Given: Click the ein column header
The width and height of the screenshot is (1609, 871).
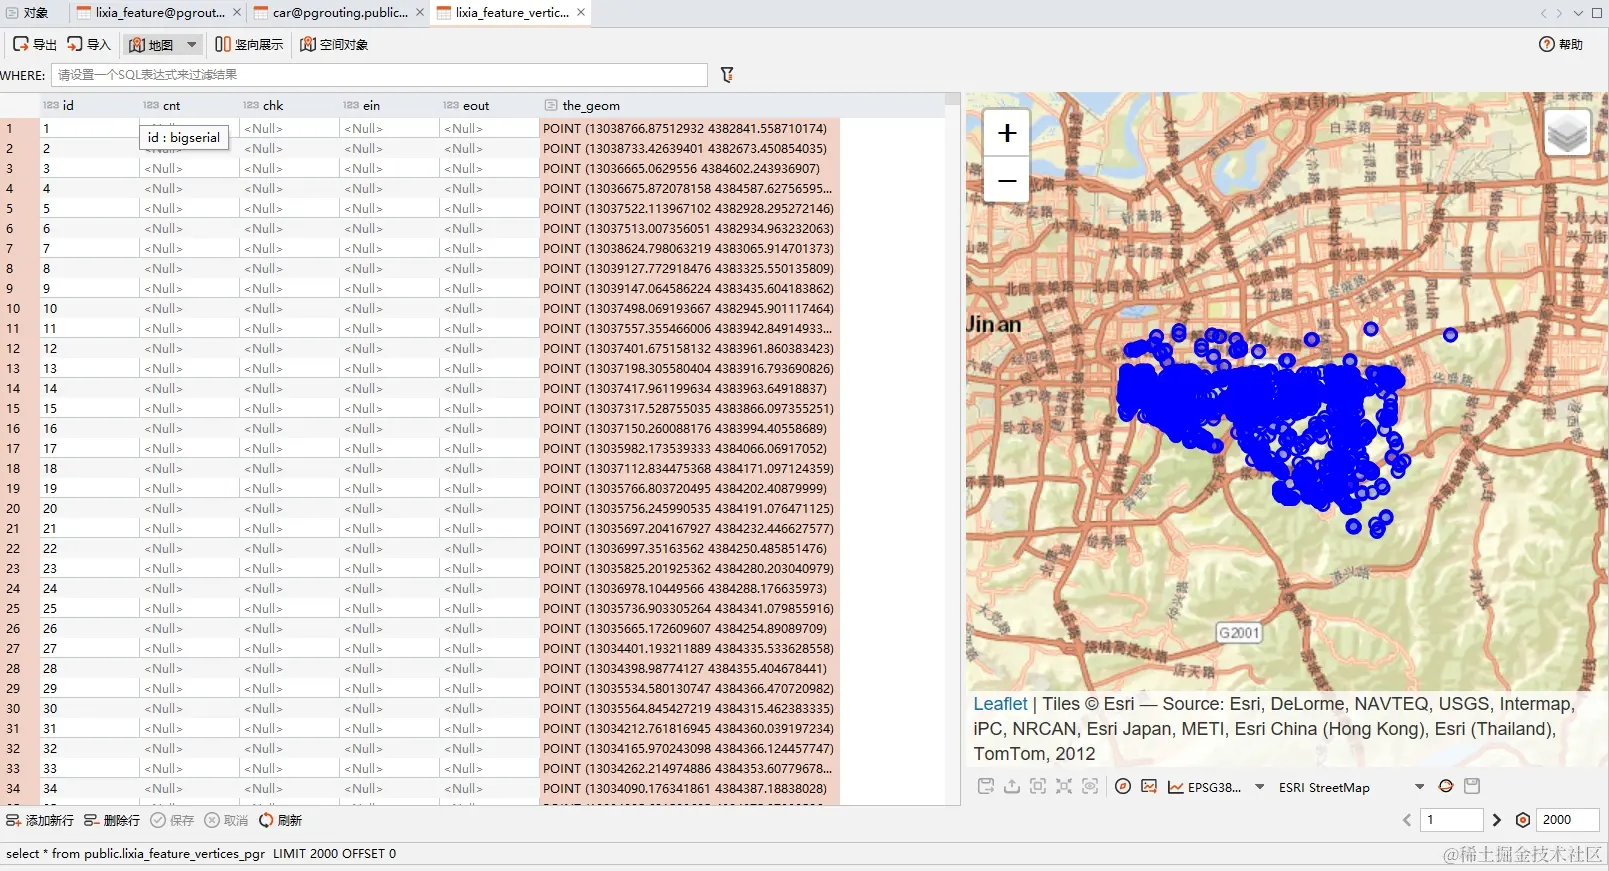Looking at the screenshot, I should point(389,105).
